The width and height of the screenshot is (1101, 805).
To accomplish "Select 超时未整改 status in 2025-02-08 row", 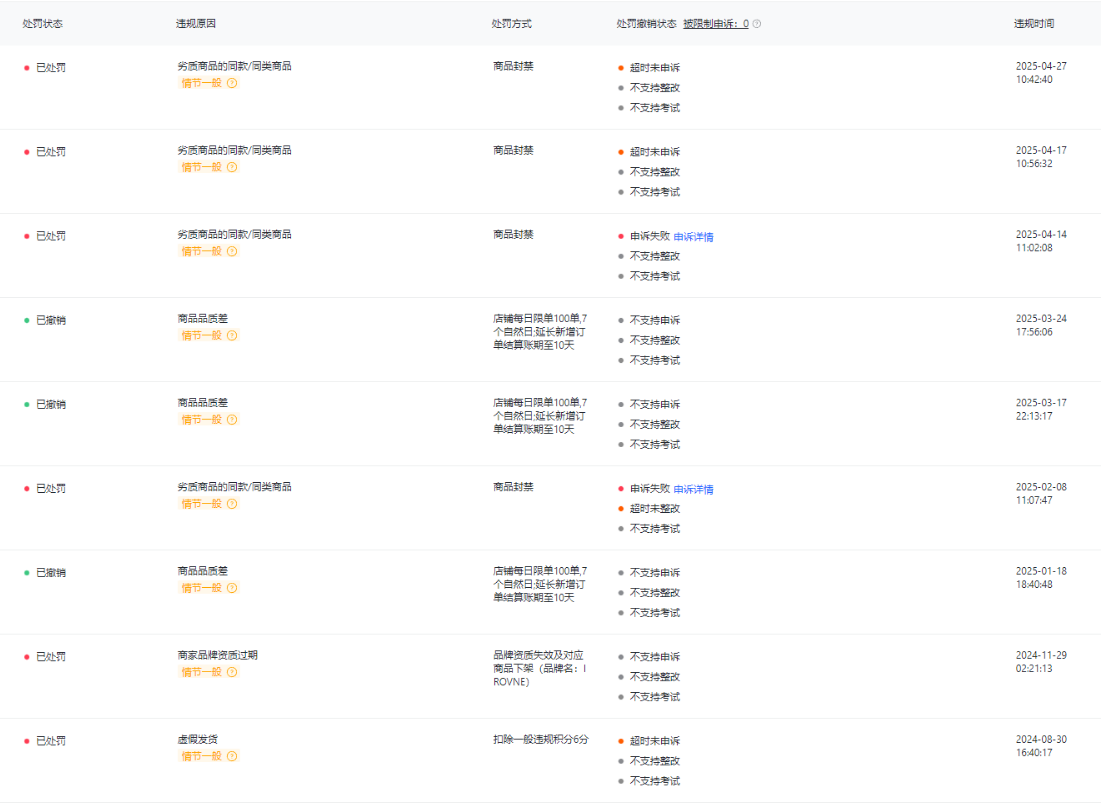I will pos(654,509).
